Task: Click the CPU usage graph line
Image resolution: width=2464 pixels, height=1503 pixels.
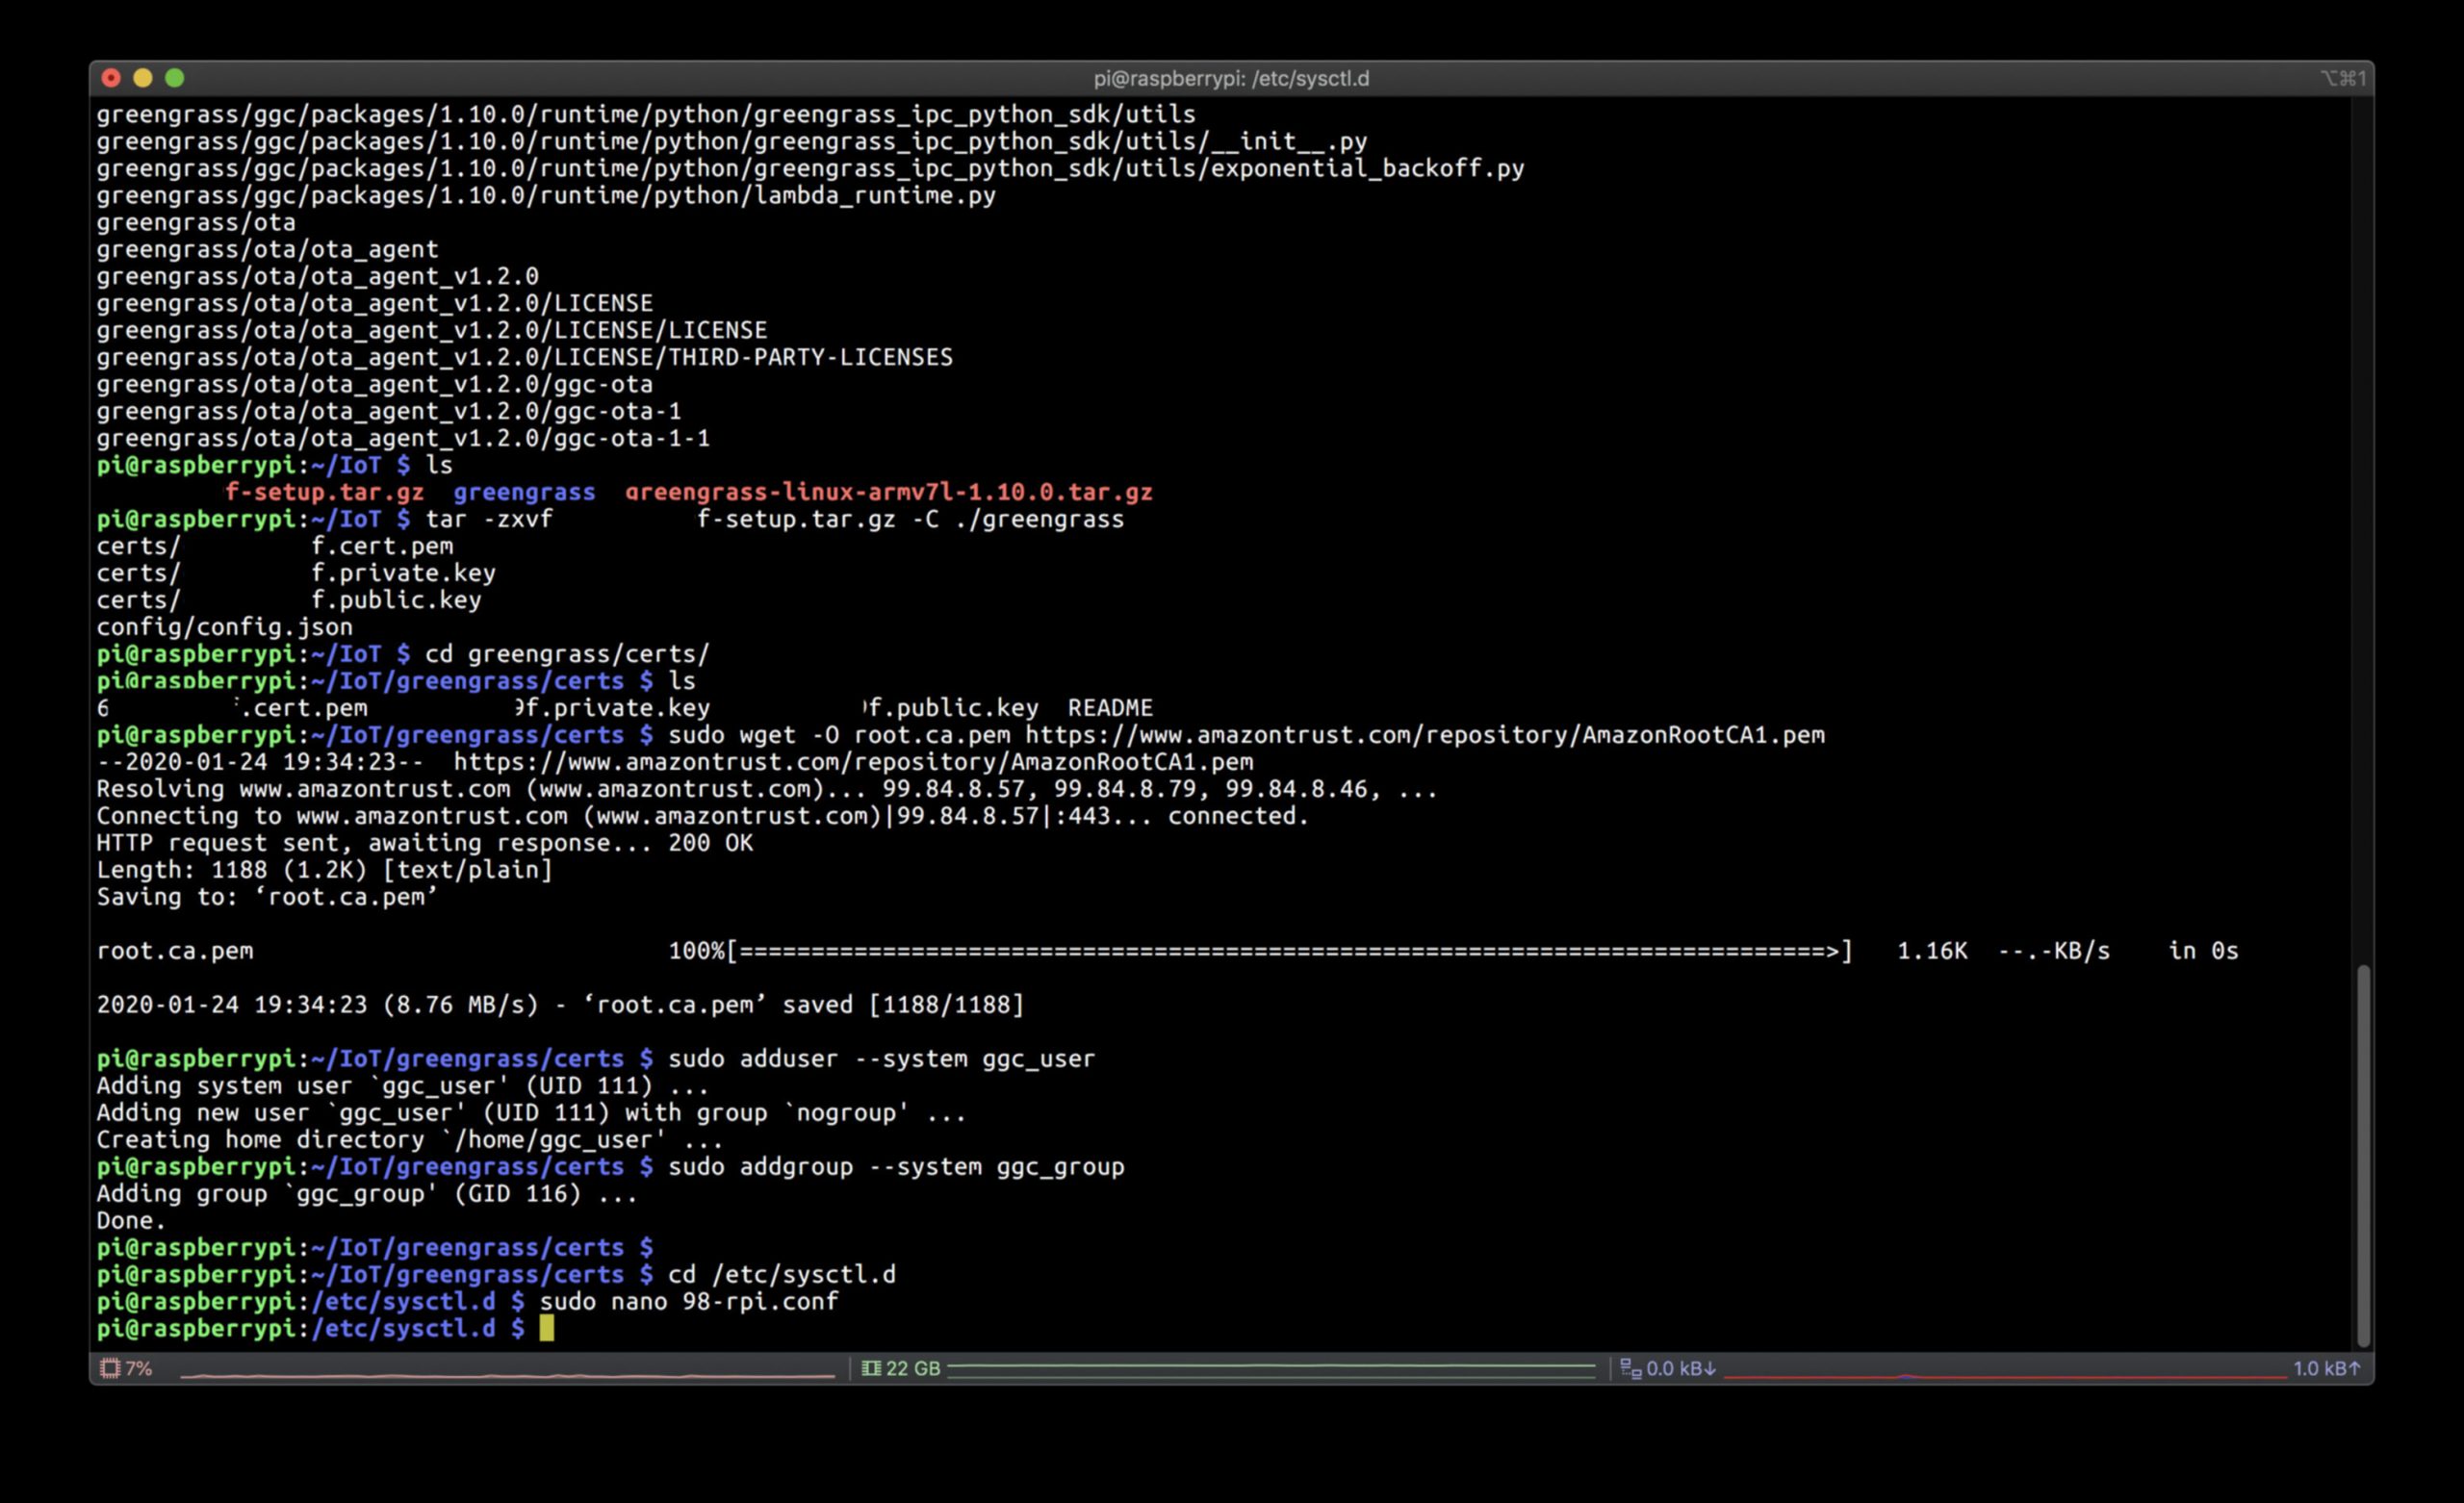Action: point(506,1376)
